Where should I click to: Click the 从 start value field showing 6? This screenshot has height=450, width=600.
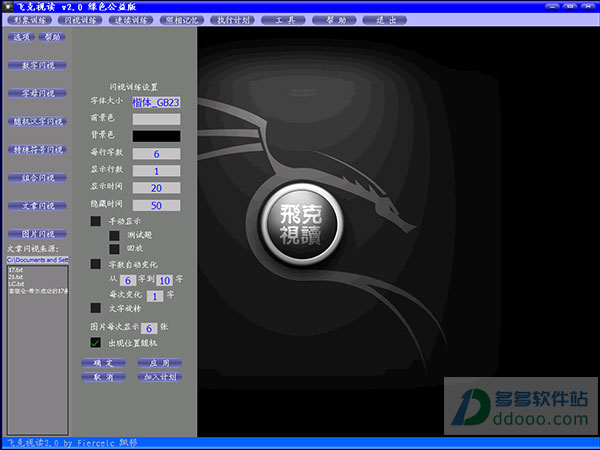coord(128,280)
